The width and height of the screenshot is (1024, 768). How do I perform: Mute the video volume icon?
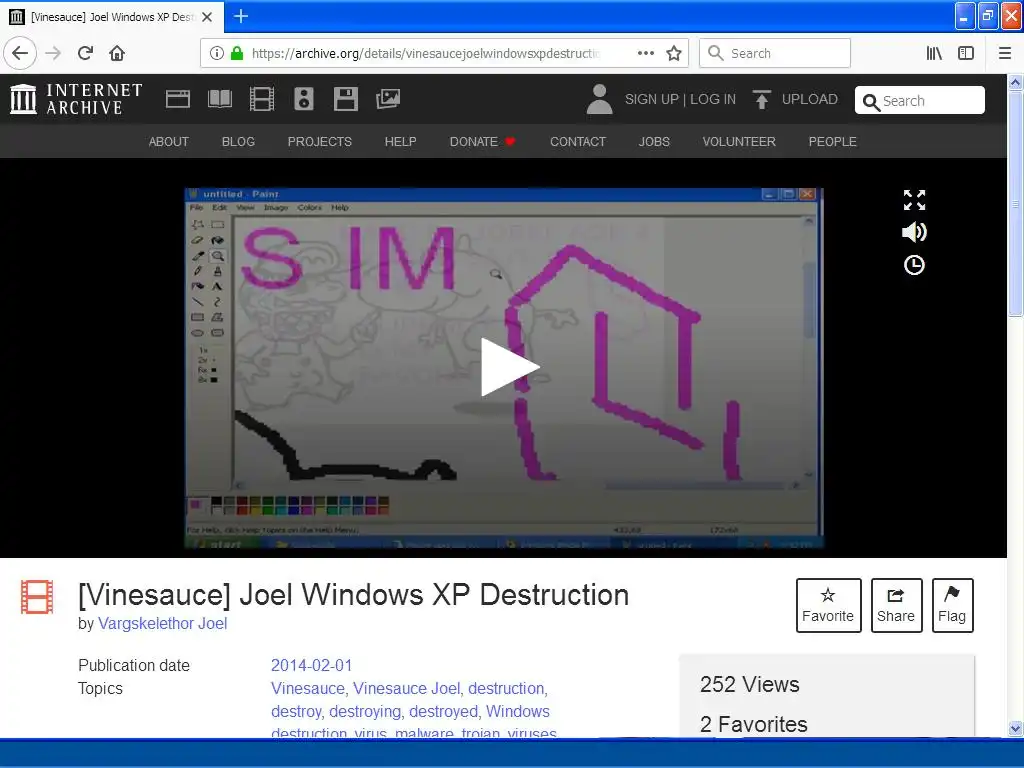[914, 232]
